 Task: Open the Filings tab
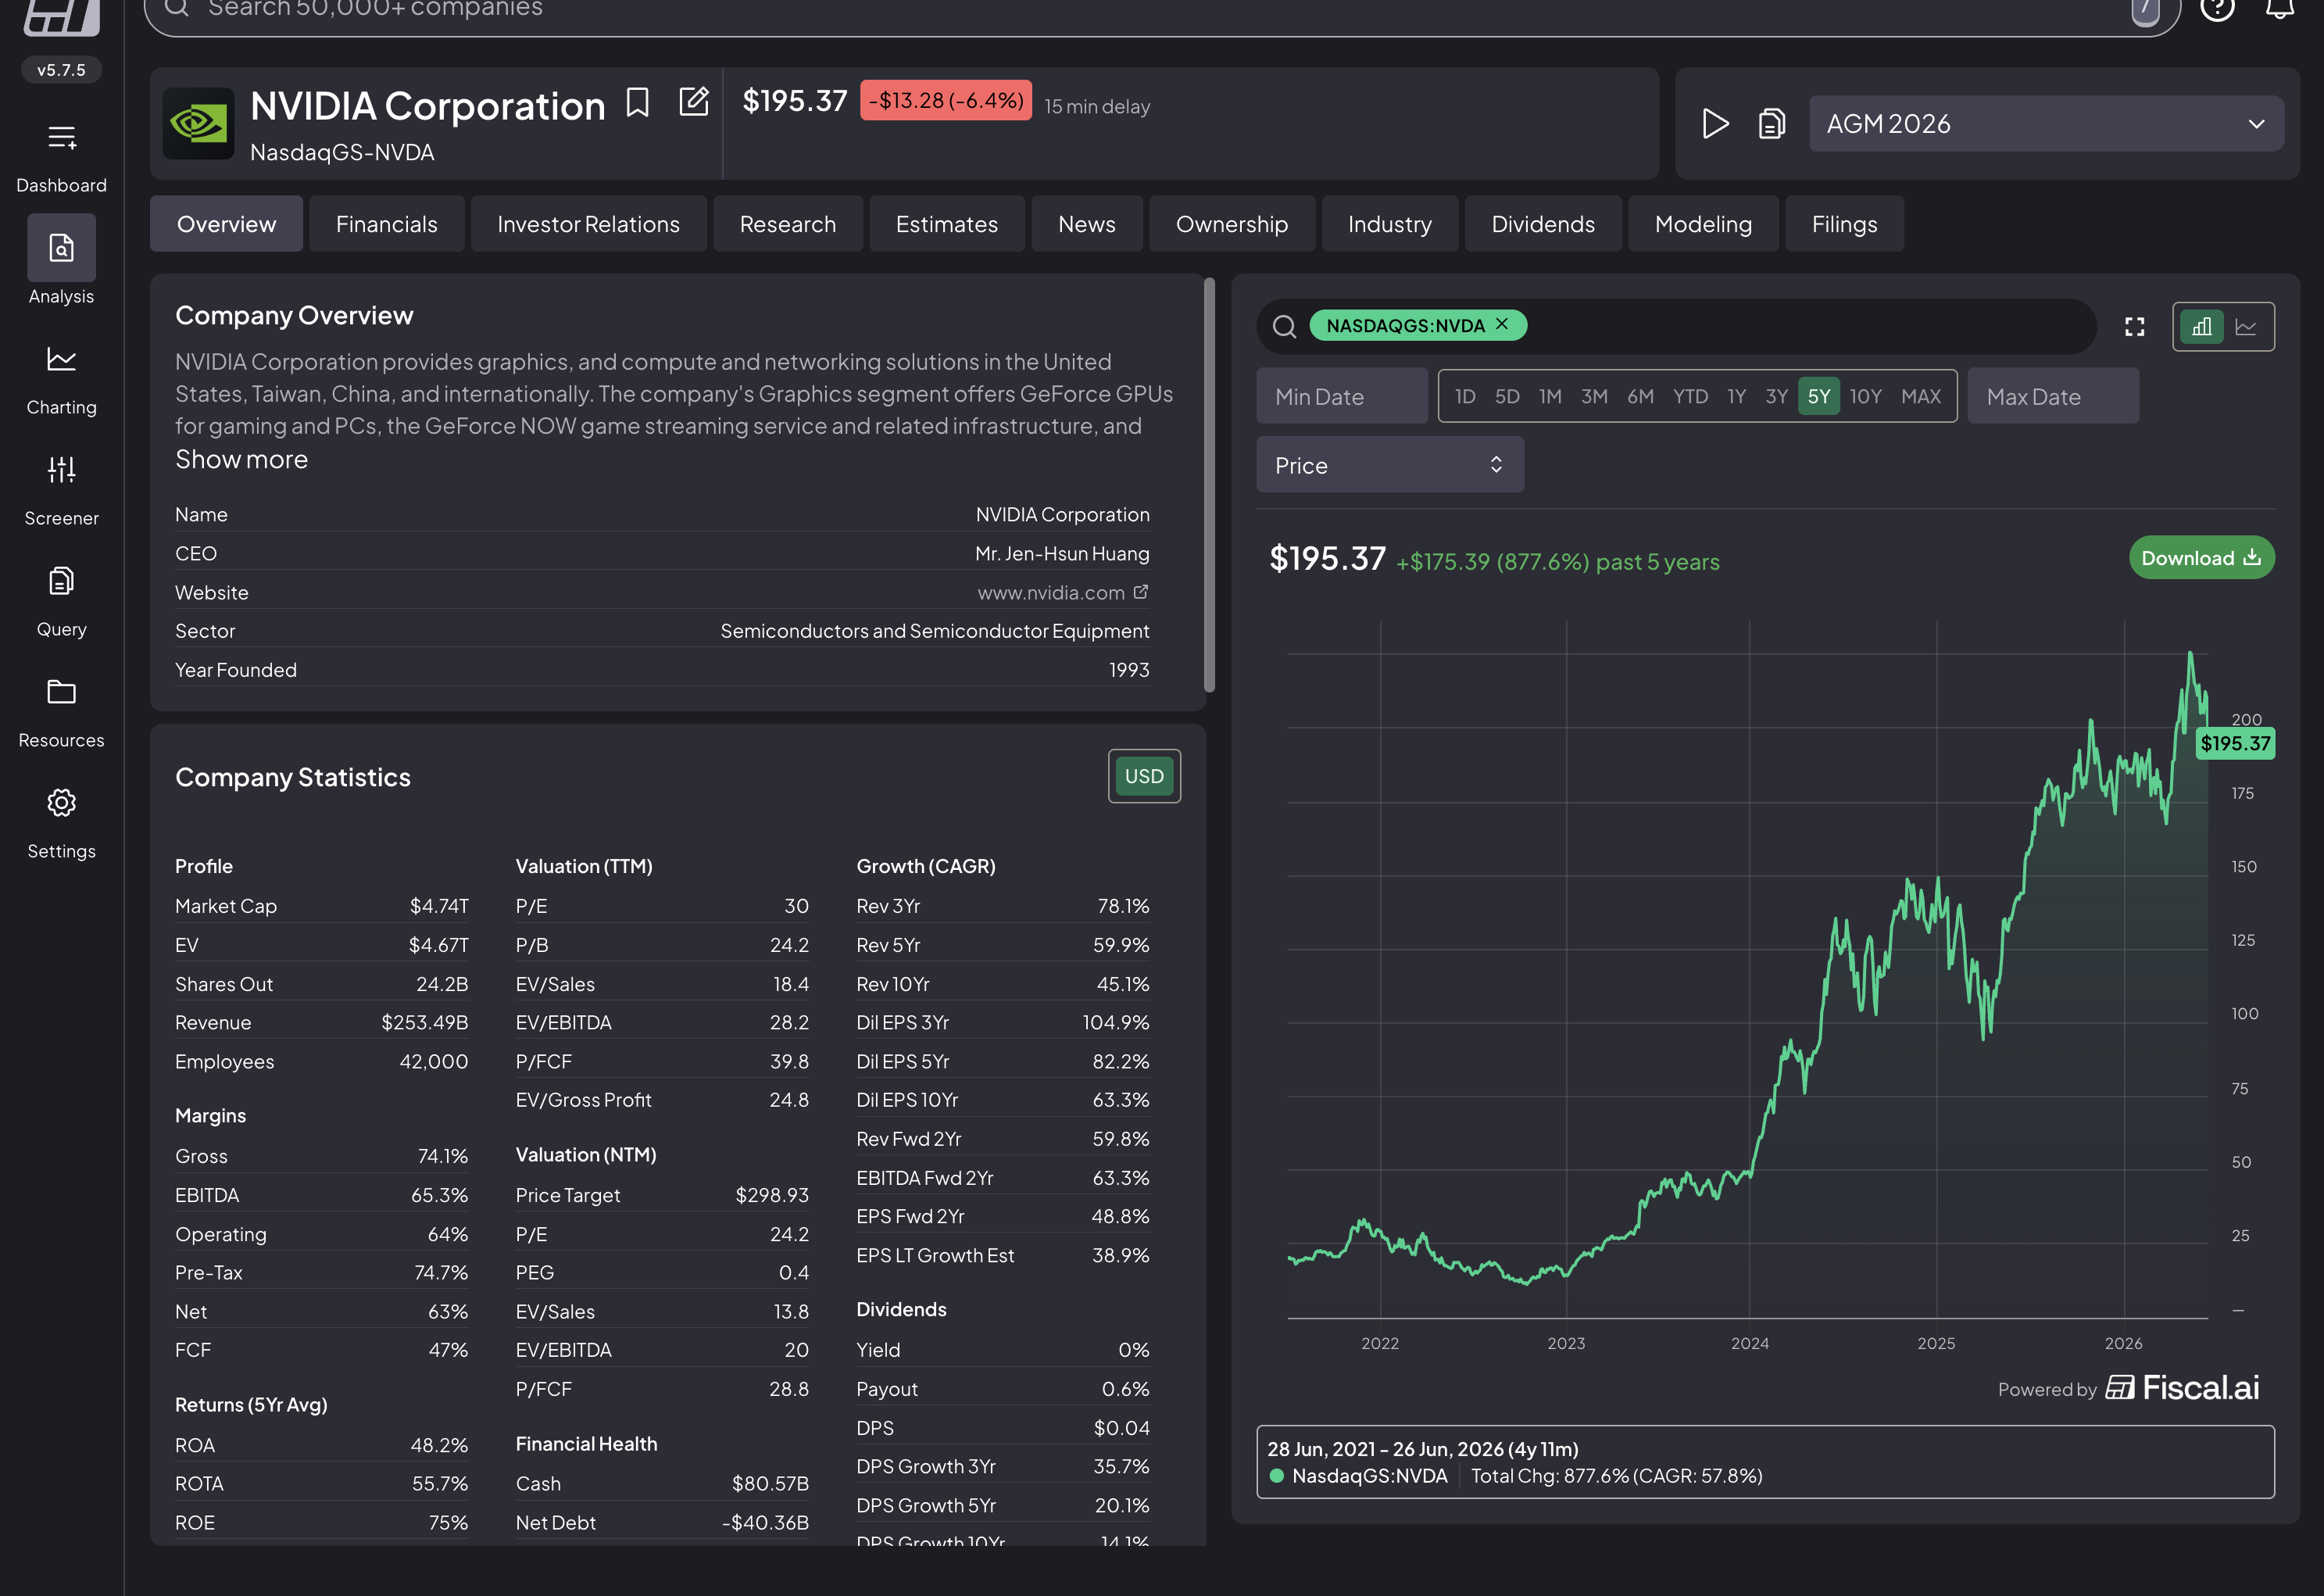1844,224
